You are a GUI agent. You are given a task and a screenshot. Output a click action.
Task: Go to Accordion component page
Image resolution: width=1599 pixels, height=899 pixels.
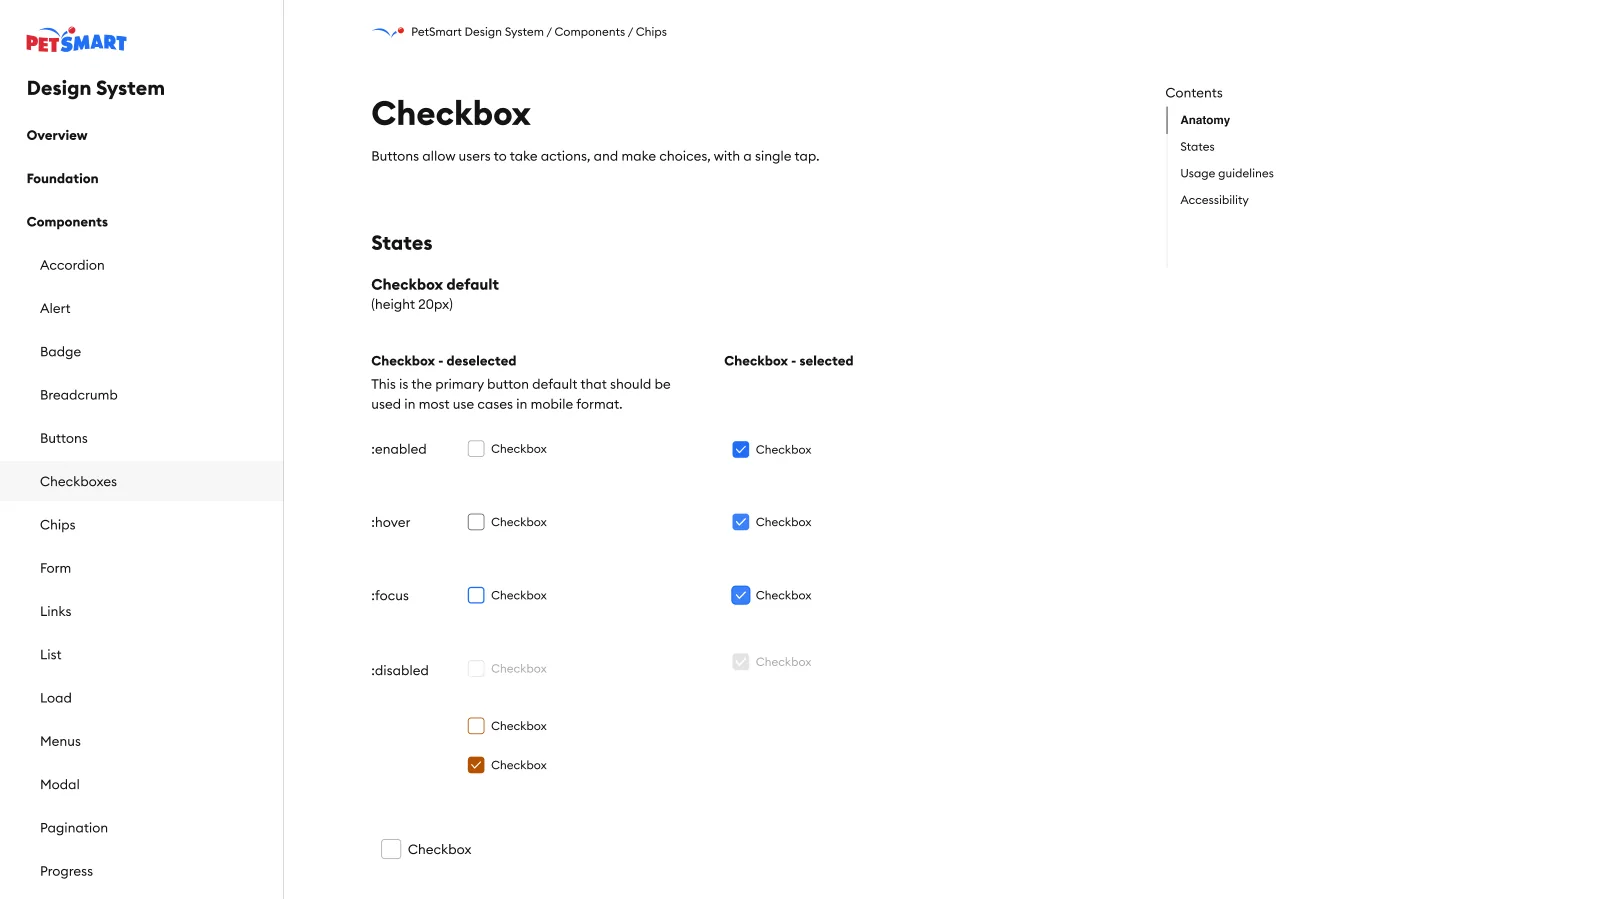[72, 265]
